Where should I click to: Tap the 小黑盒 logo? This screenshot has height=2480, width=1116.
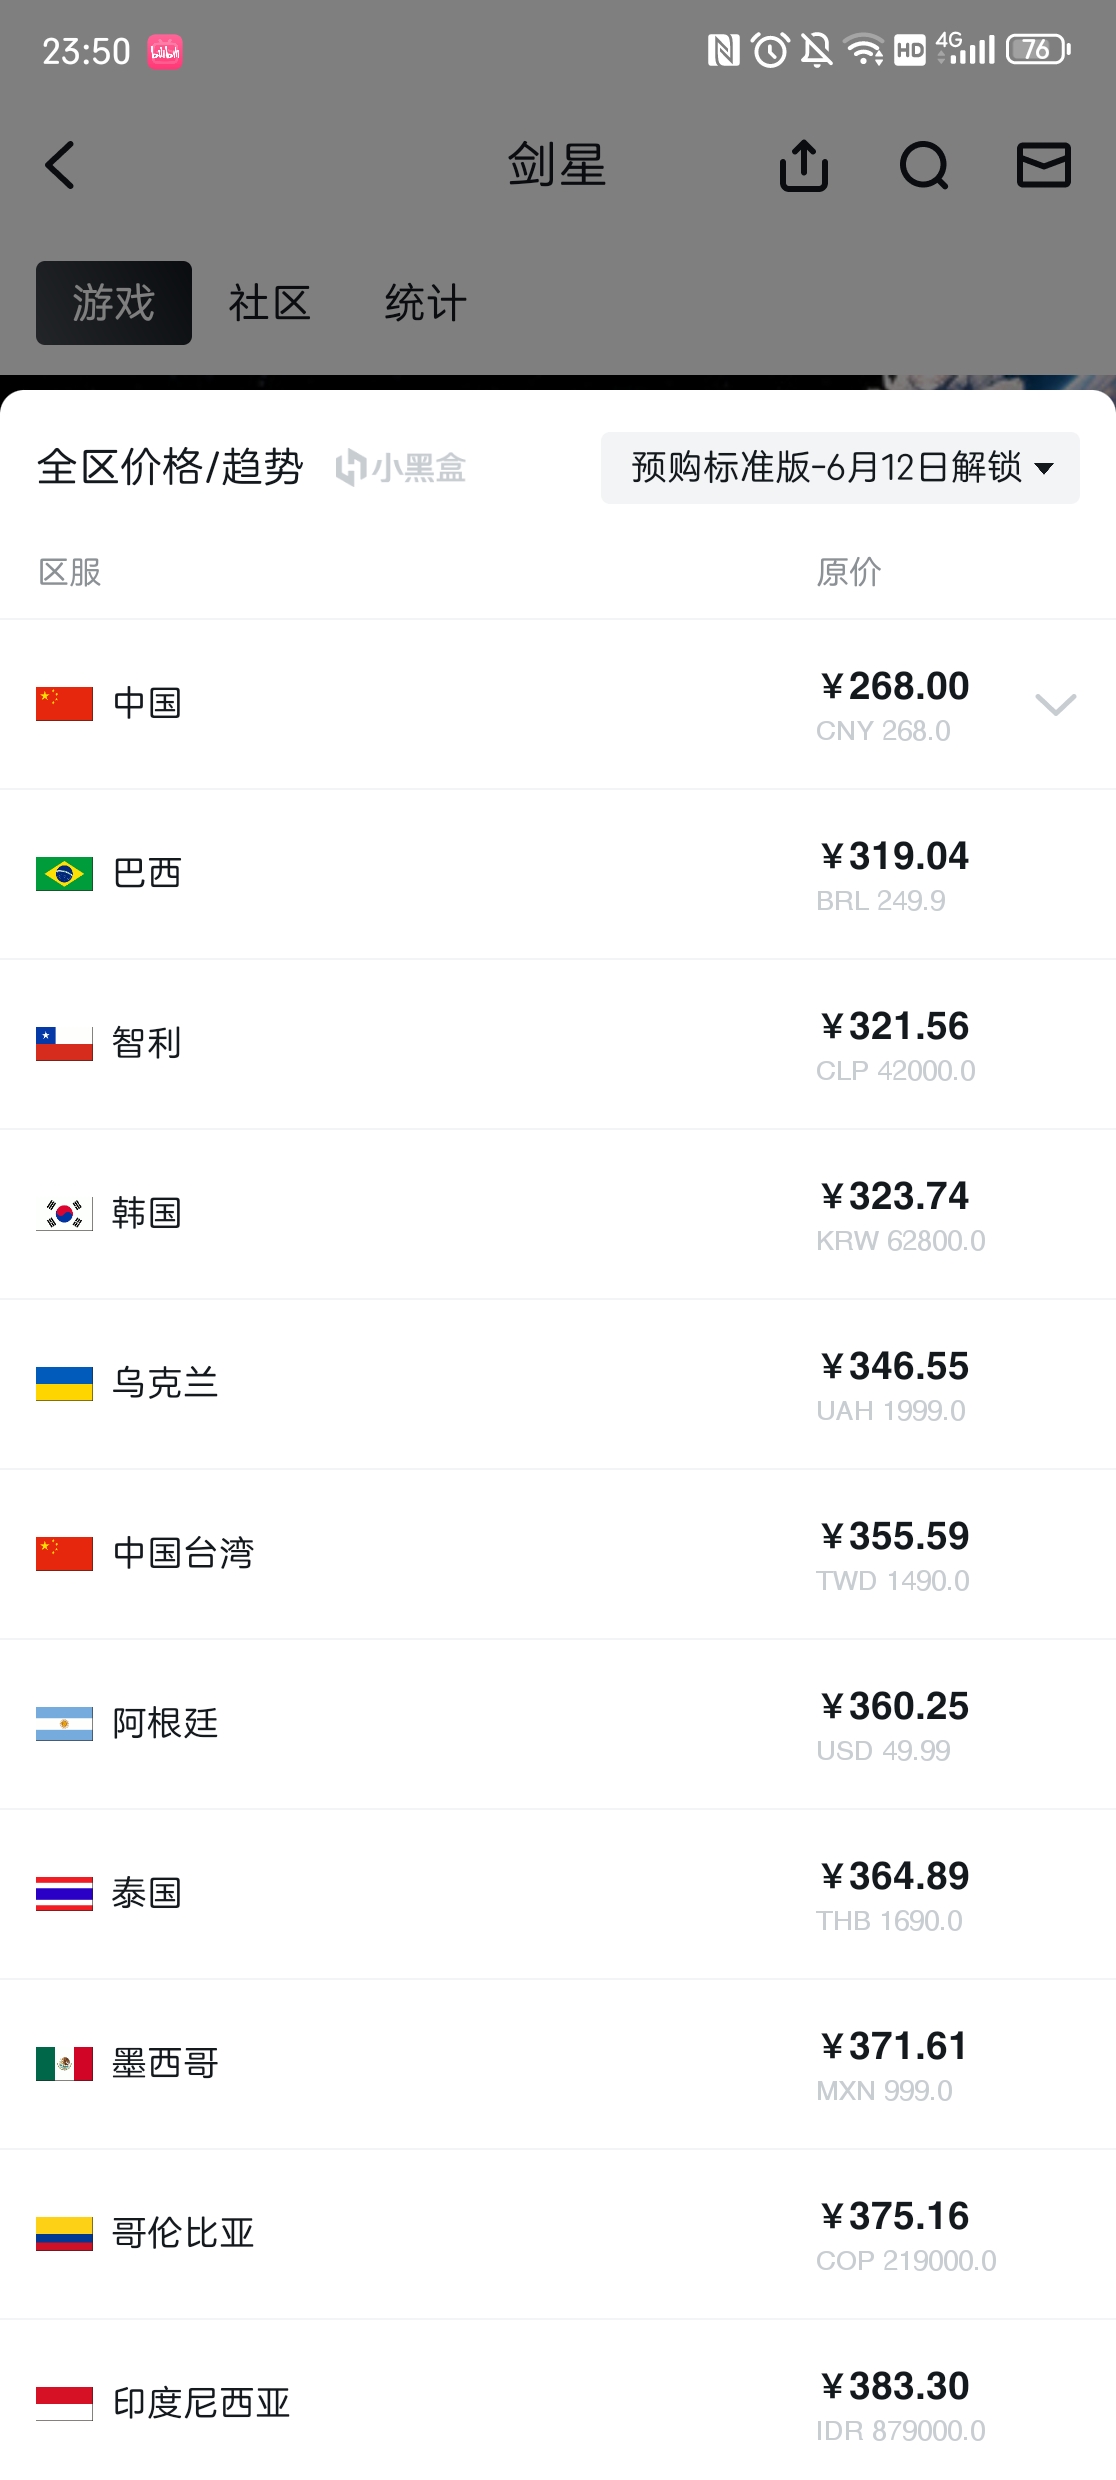(401, 467)
